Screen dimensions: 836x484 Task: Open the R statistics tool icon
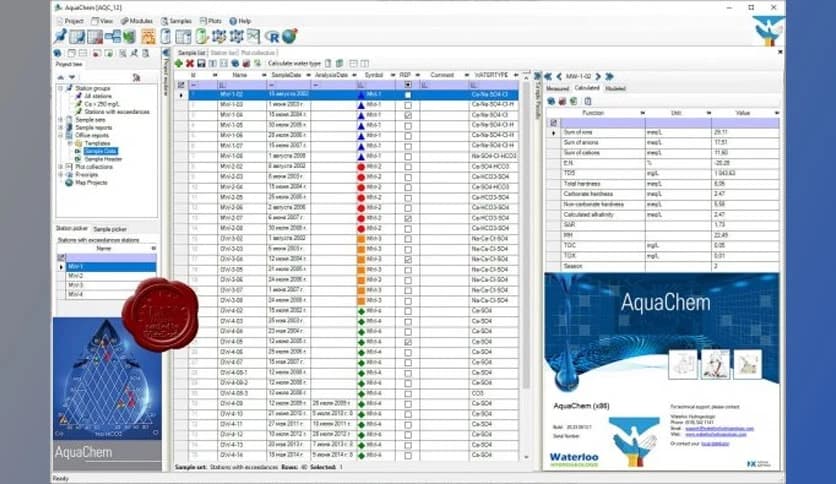(x=272, y=37)
